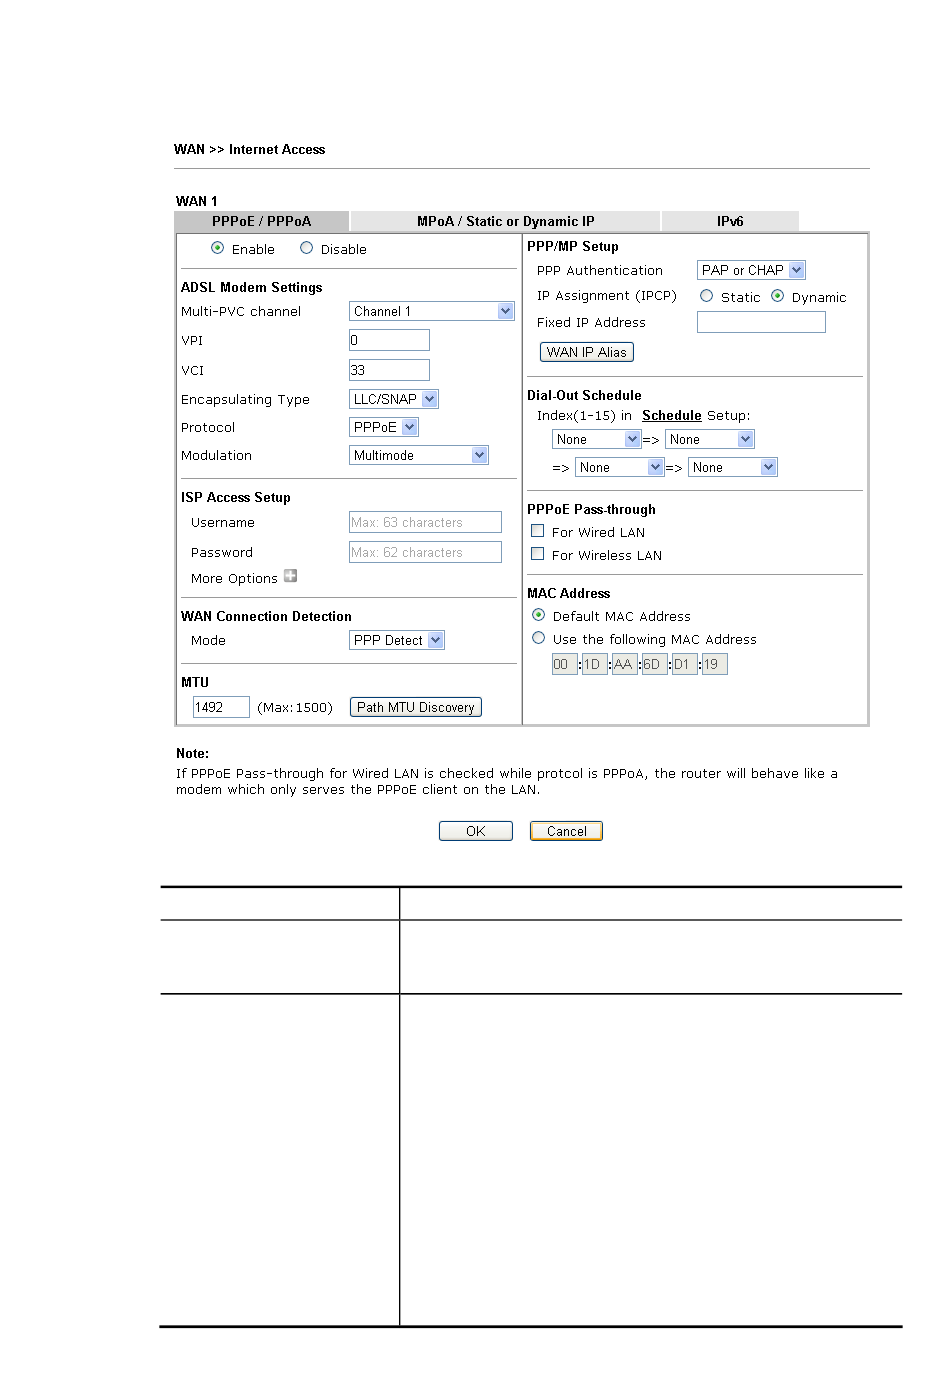Click the Password input field
Screen dimensions: 950x1388
click(425, 552)
